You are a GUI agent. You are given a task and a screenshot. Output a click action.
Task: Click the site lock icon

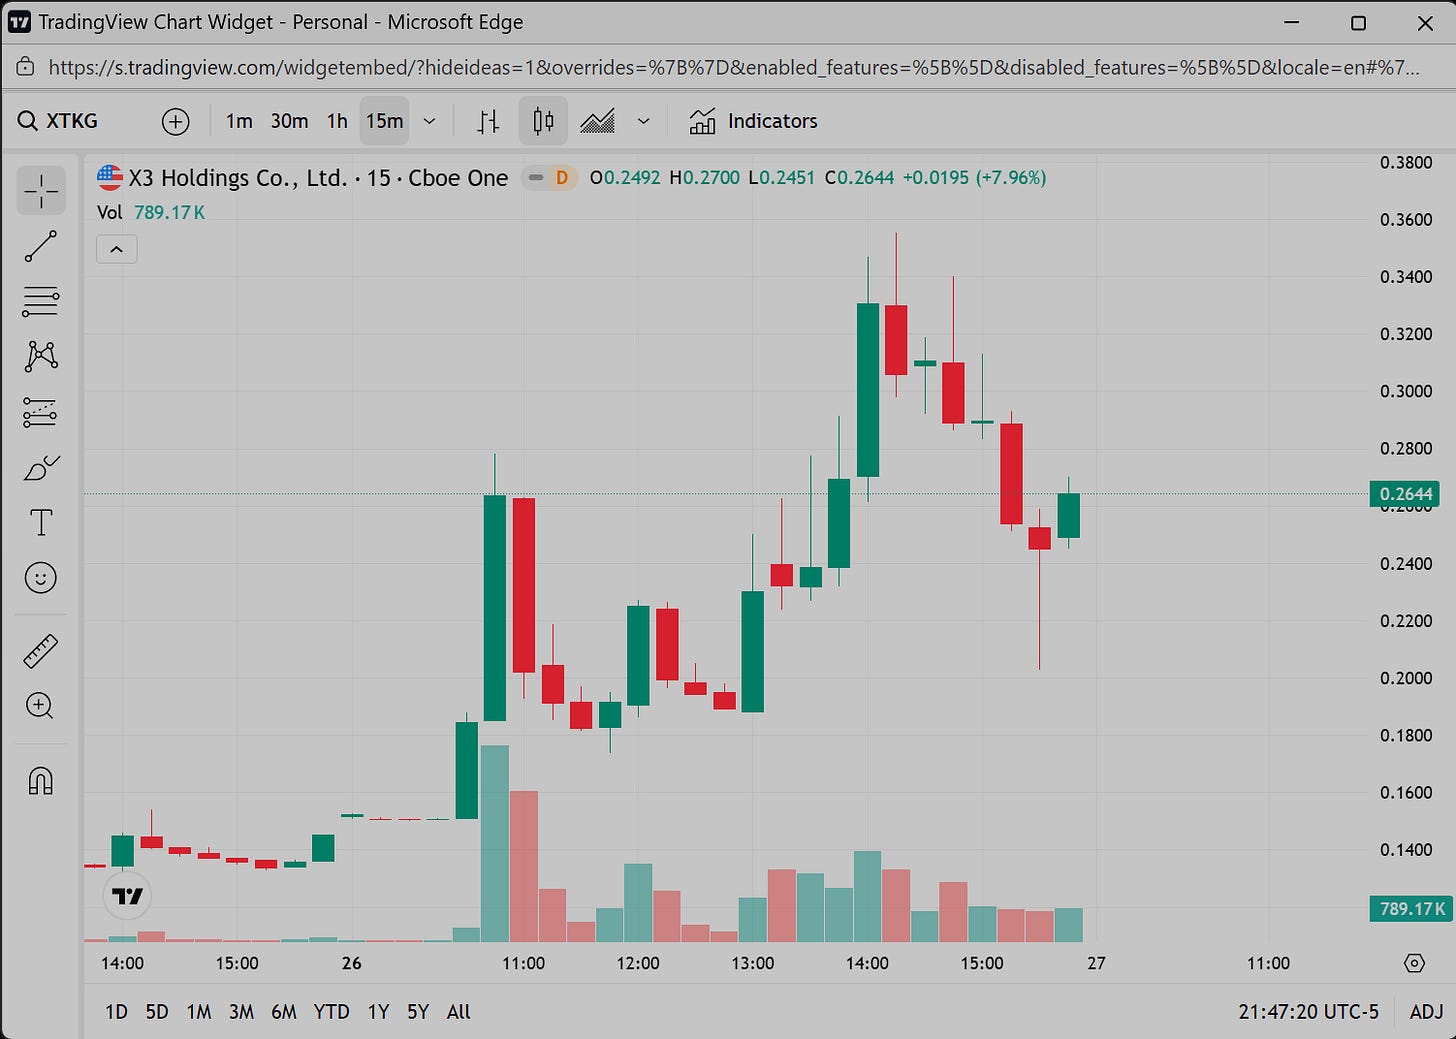click(26, 67)
